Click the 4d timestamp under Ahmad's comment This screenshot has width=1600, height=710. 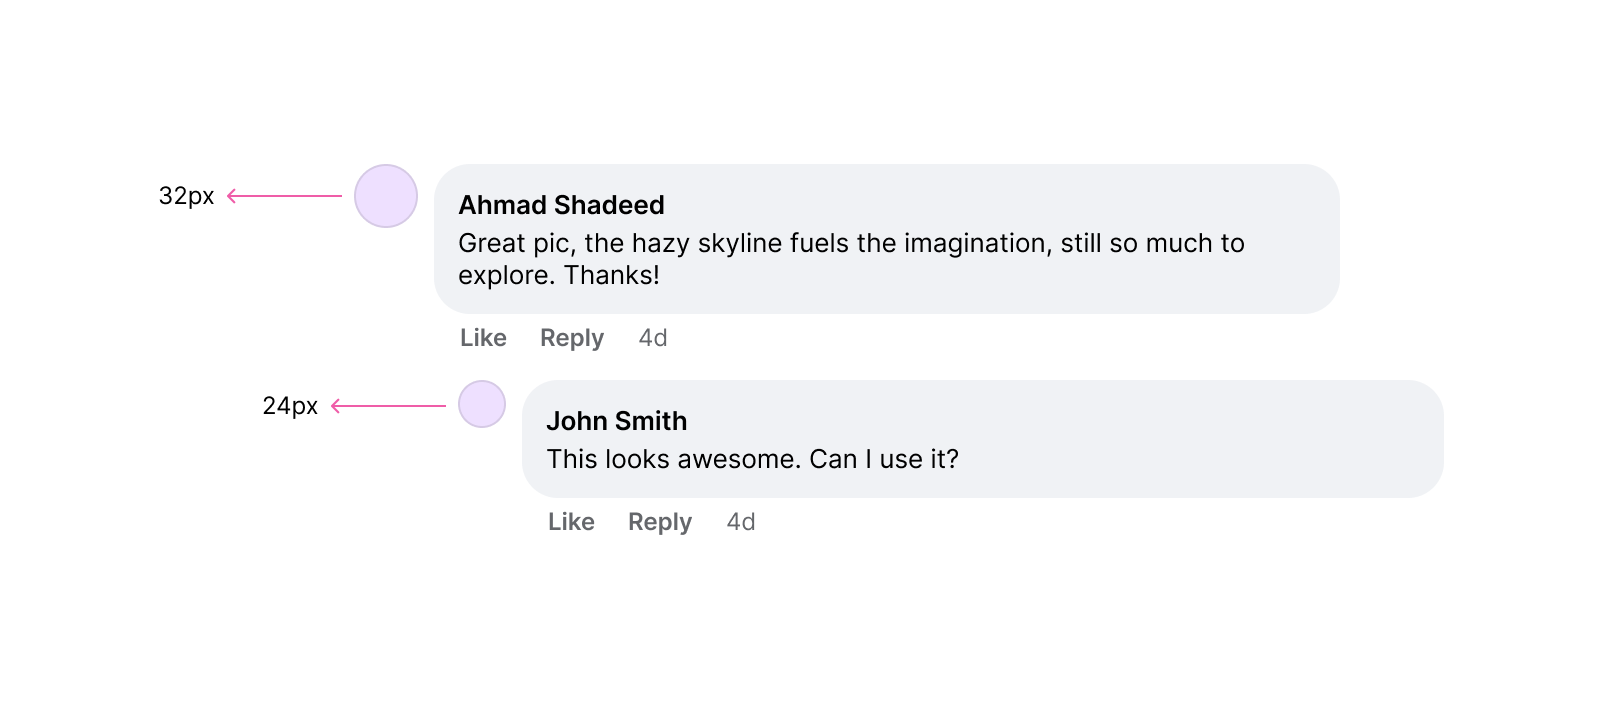pos(653,338)
